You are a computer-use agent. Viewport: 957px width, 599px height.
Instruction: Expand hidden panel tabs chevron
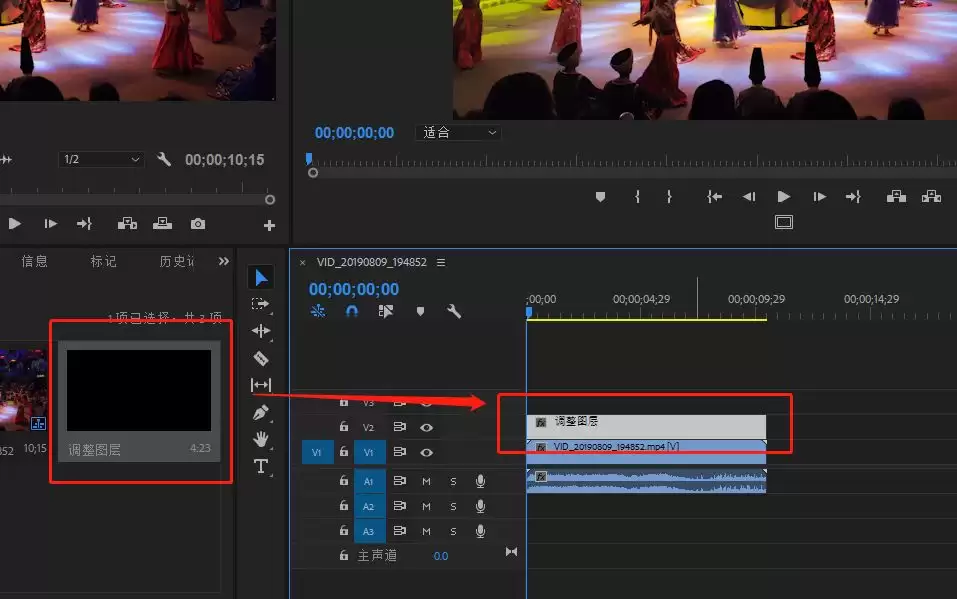tap(224, 261)
